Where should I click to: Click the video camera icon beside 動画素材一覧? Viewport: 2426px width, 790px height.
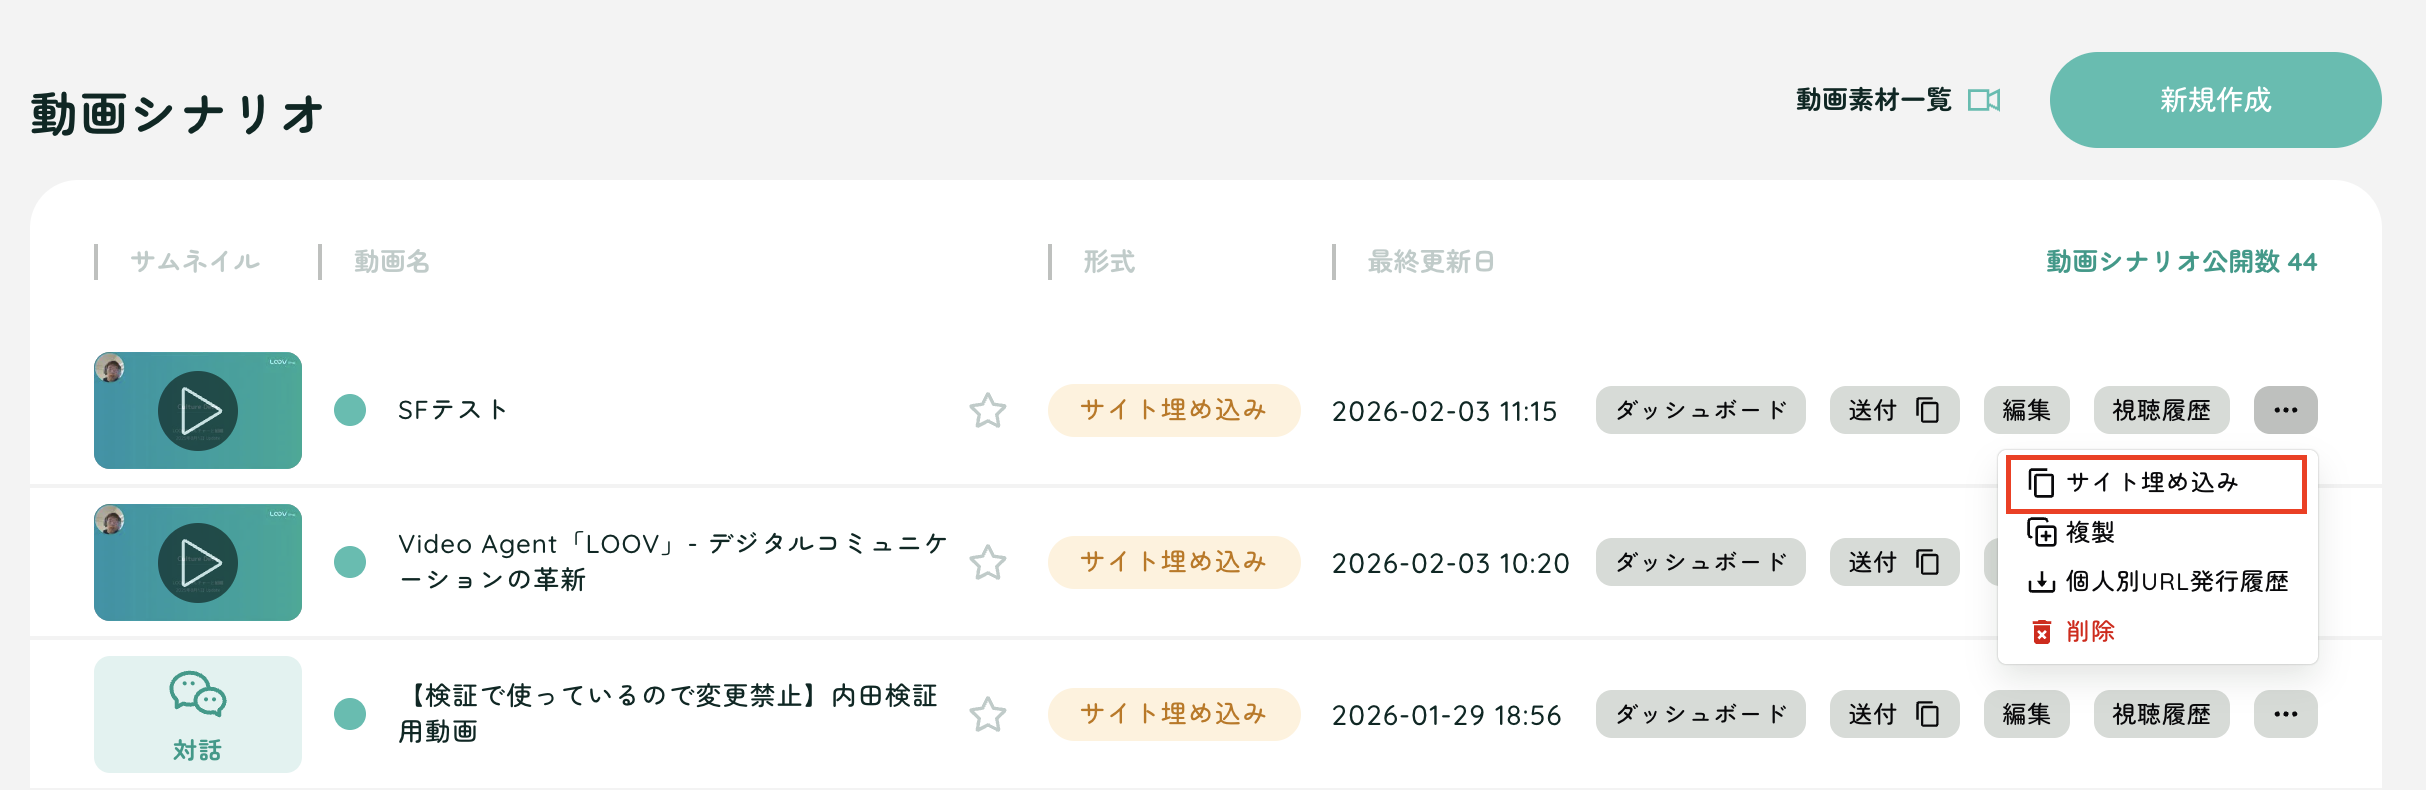click(x=1983, y=100)
